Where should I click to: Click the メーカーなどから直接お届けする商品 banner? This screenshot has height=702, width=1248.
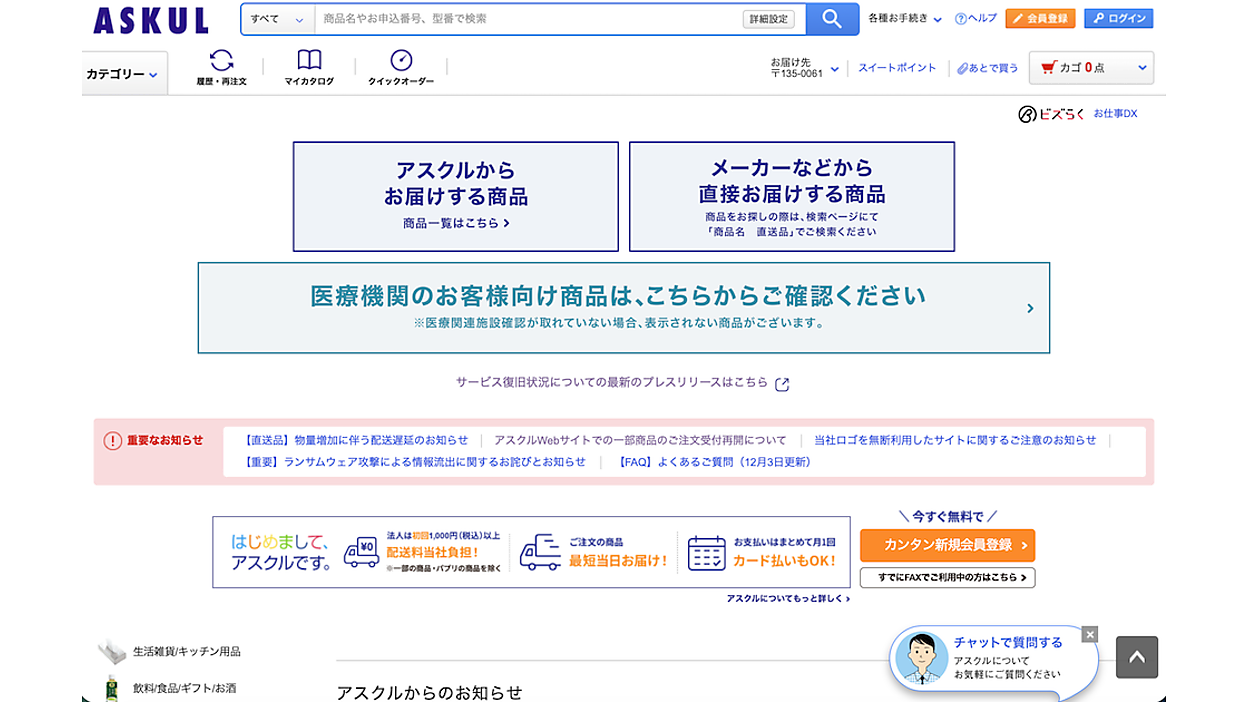(x=792, y=196)
